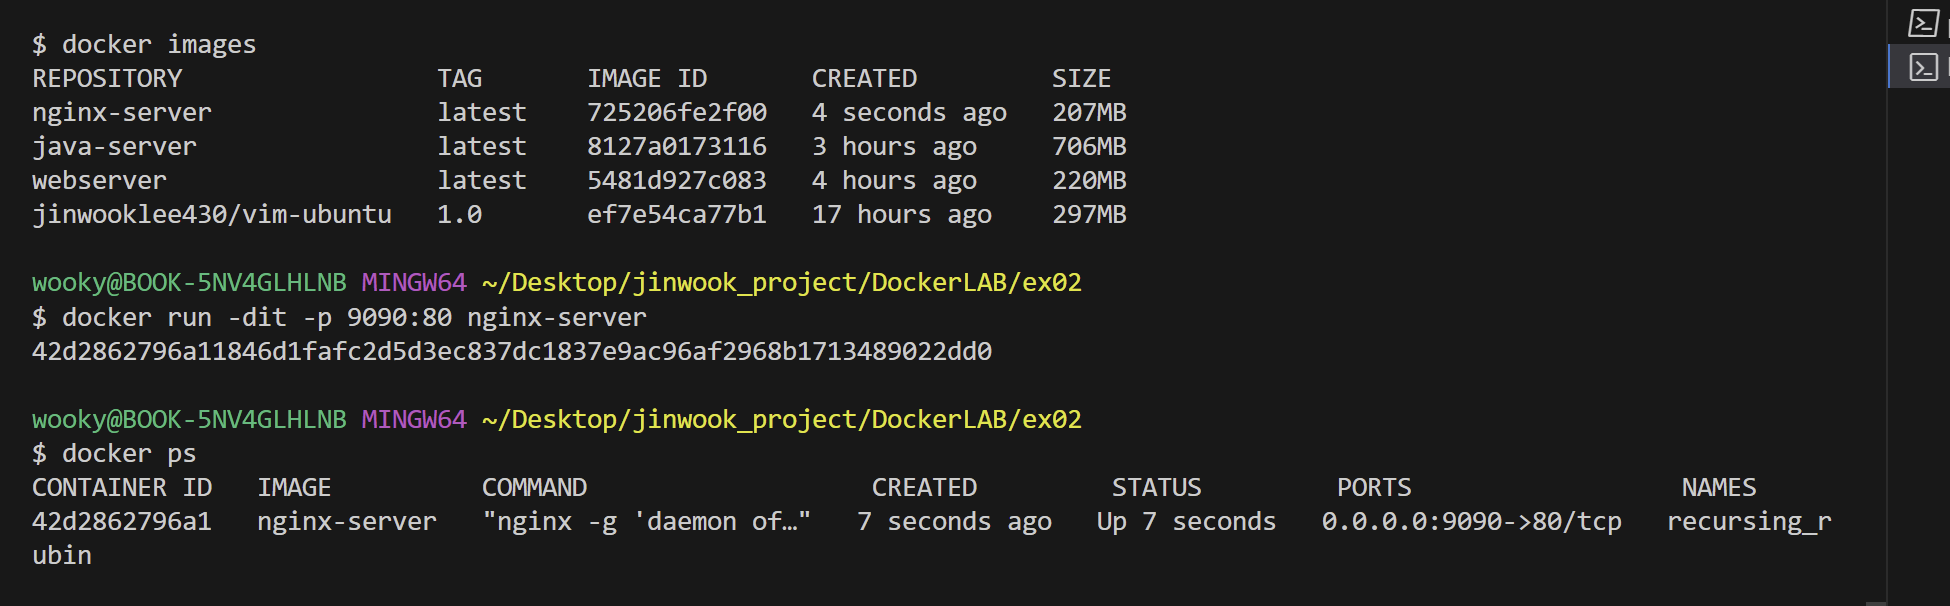1950x606 pixels.
Task: Click the REPOSITORY column header
Action: coord(107,79)
